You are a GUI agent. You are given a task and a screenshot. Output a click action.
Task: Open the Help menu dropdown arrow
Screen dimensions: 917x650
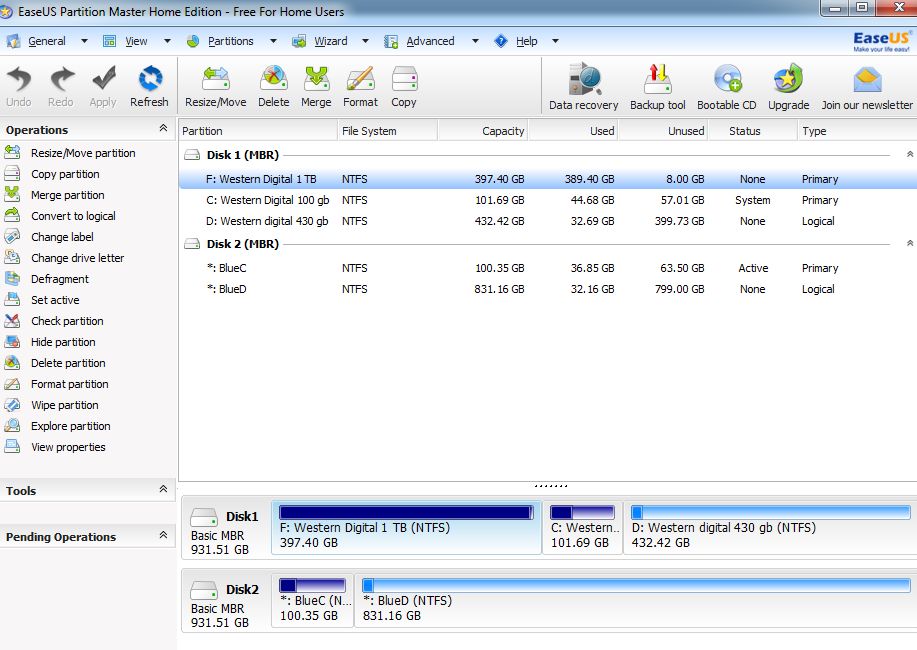(556, 42)
